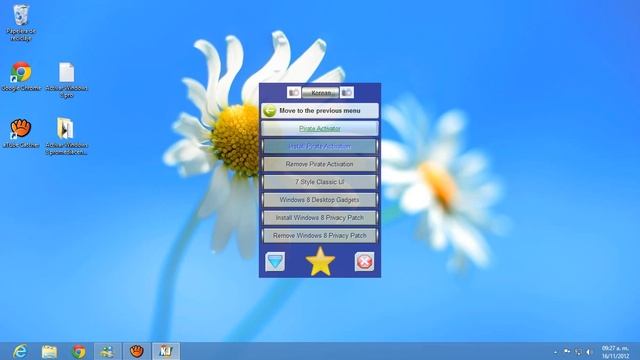The height and width of the screenshot is (360, 640).
Task: Show hidden tray icons arrow
Action: pyautogui.click(x=555, y=352)
